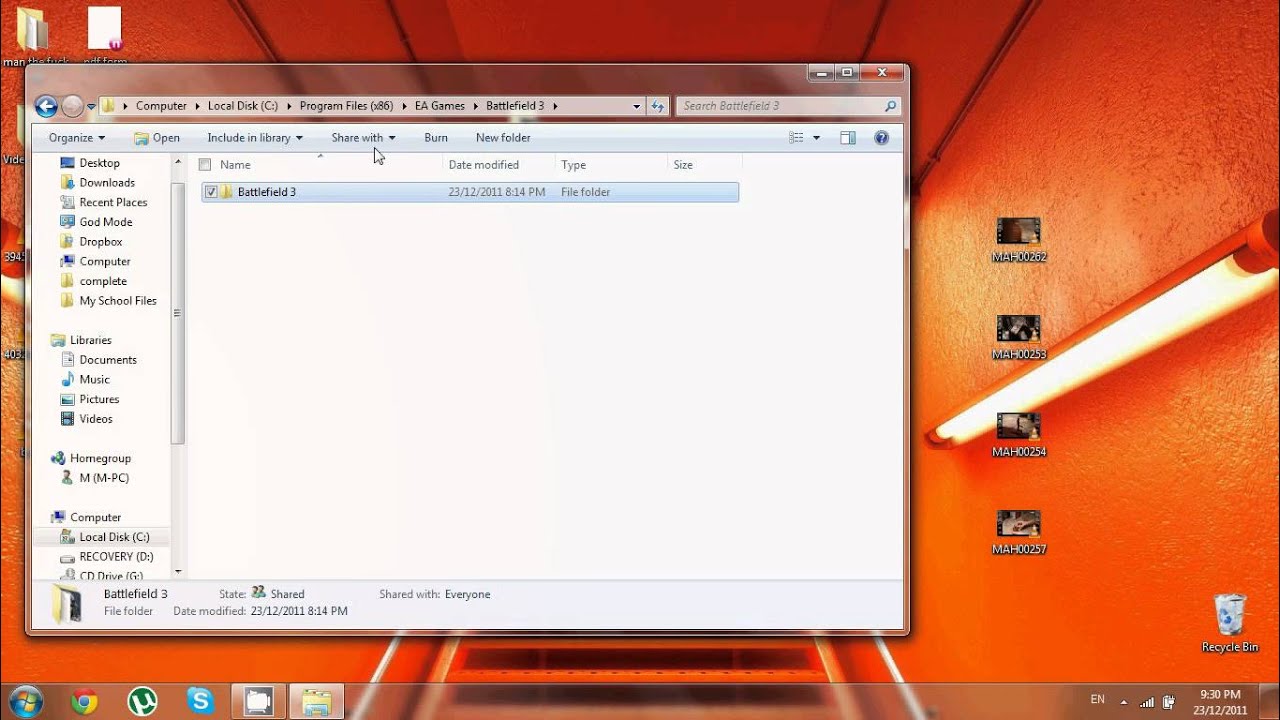Expand the arrow after EA Games breadcrumb
Screen dimensions: 1280x720
476,106
